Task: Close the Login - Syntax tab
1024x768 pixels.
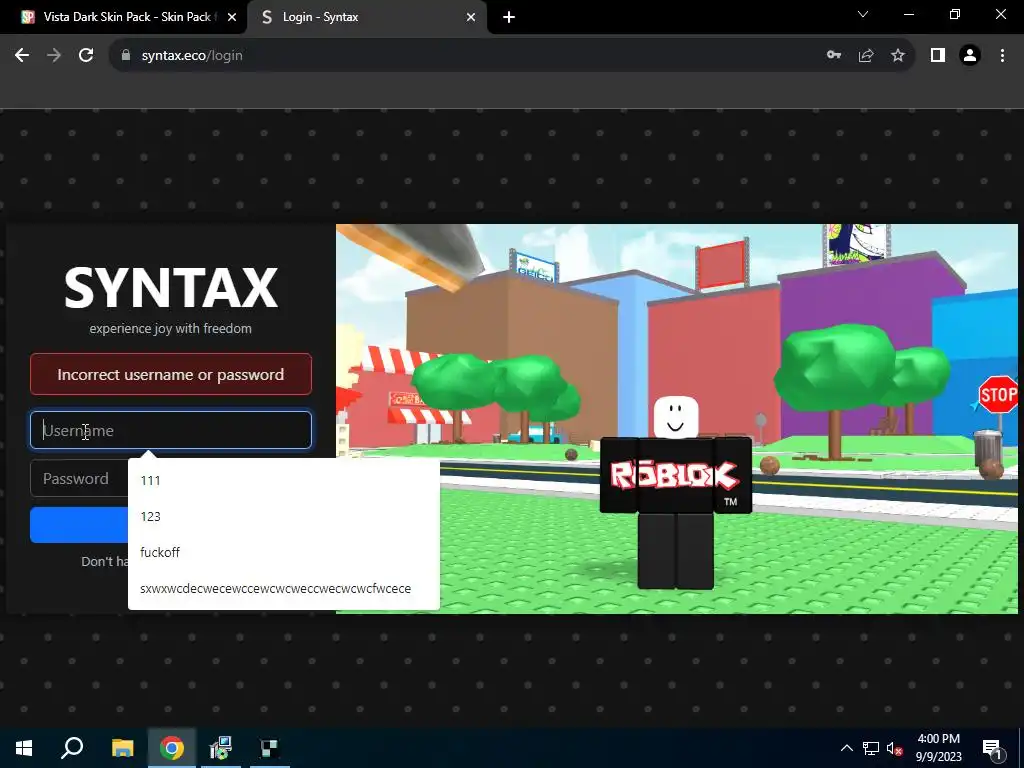Action: [471, 18]
